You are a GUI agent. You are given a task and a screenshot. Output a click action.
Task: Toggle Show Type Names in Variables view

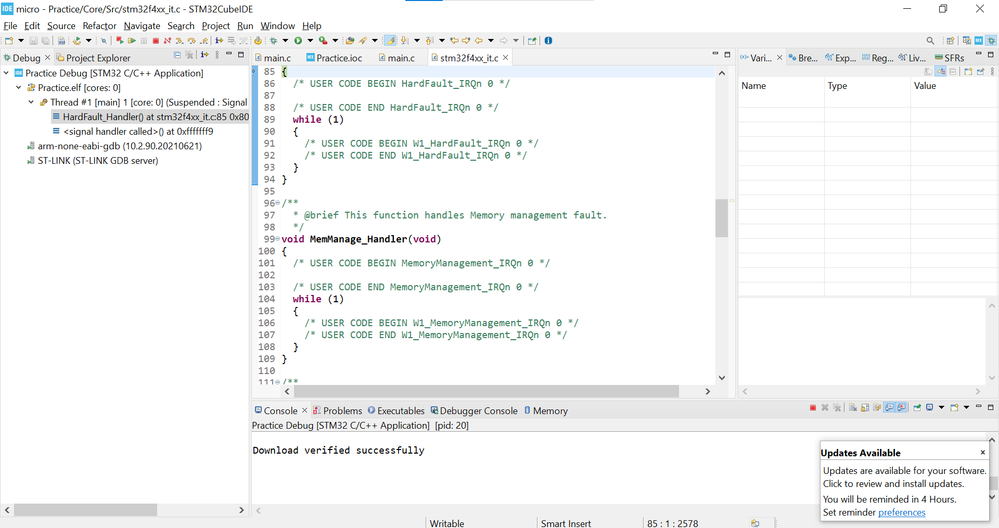pos(928,71)
